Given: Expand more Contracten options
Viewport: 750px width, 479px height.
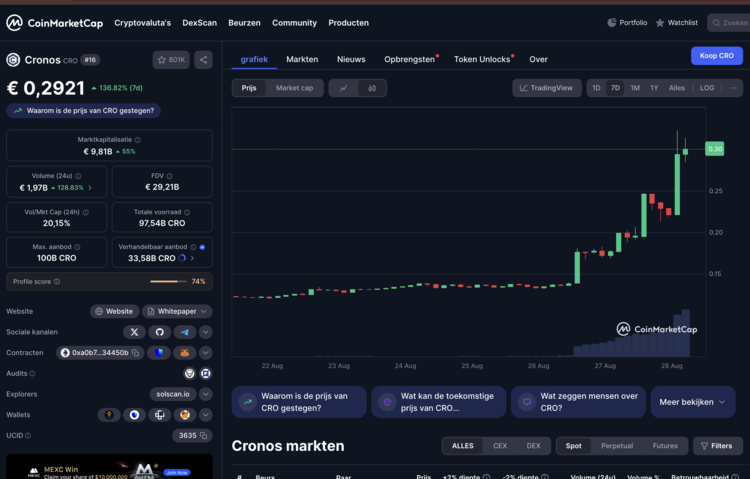Looking at the screenshot, I should pos(206,353).
